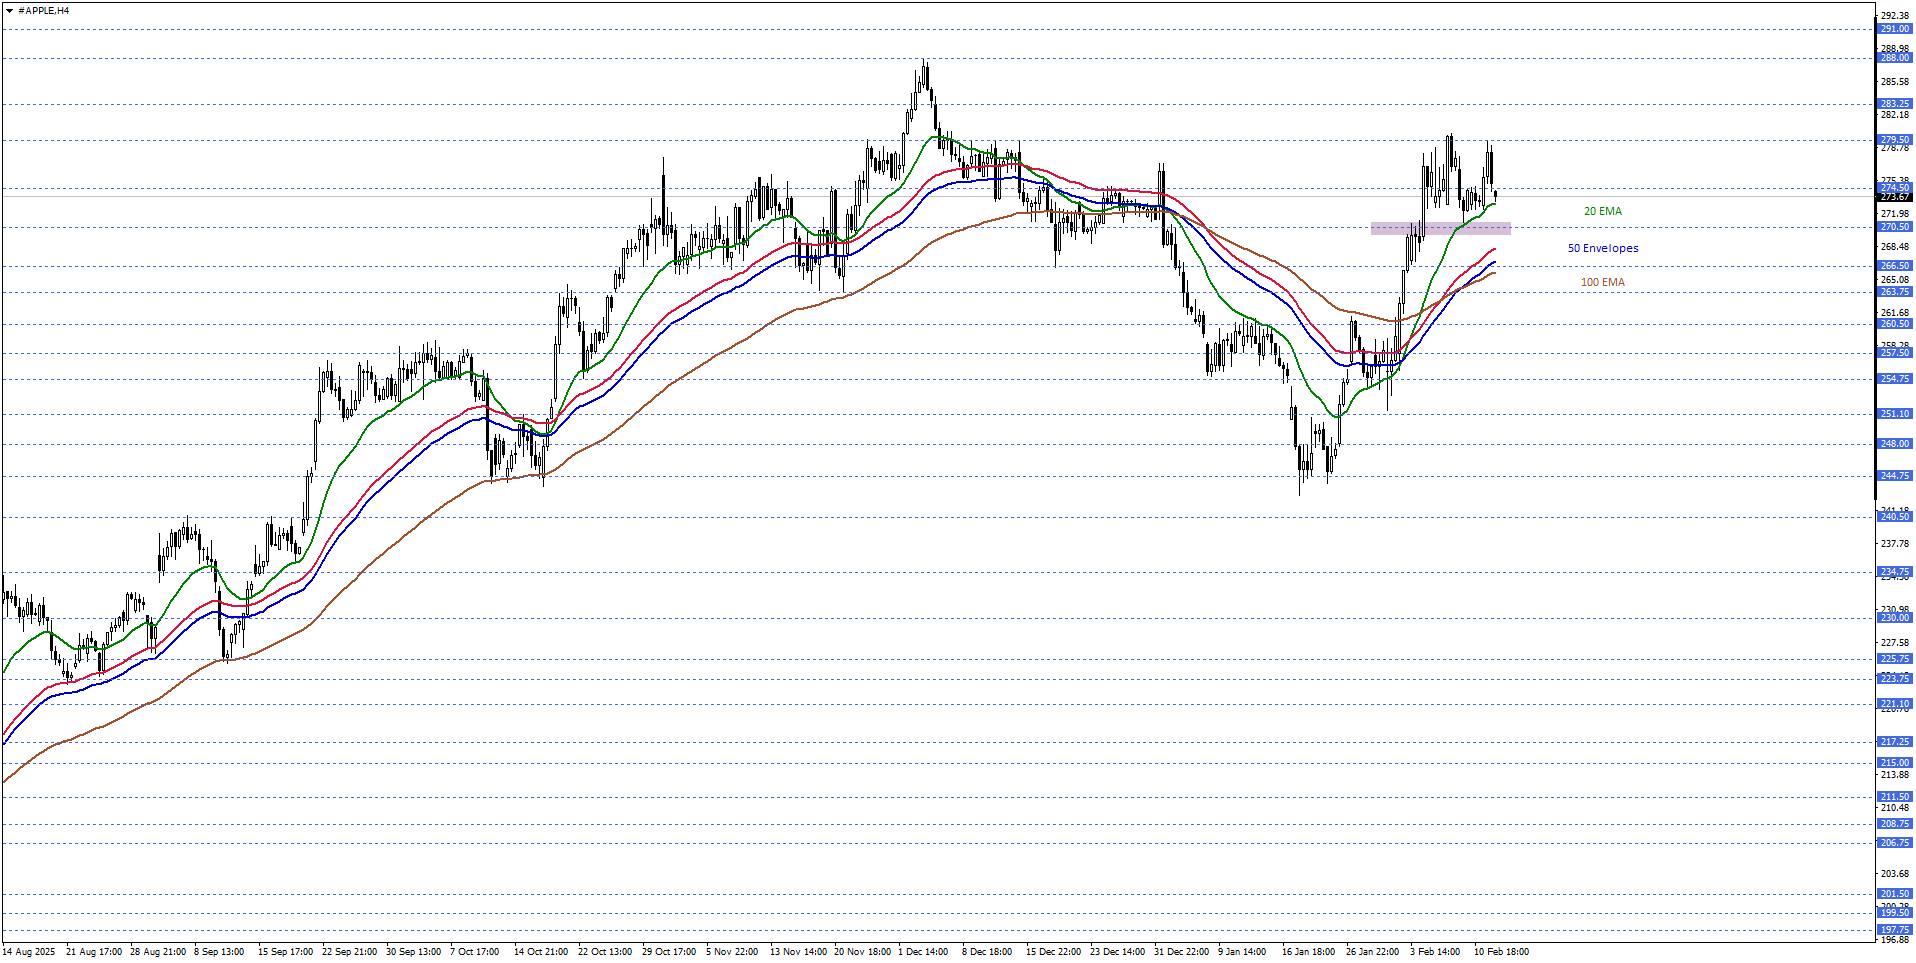Click the 16 Jan 18:00 time label
The image size is (1916, 963).
(x=1308, y=952)
